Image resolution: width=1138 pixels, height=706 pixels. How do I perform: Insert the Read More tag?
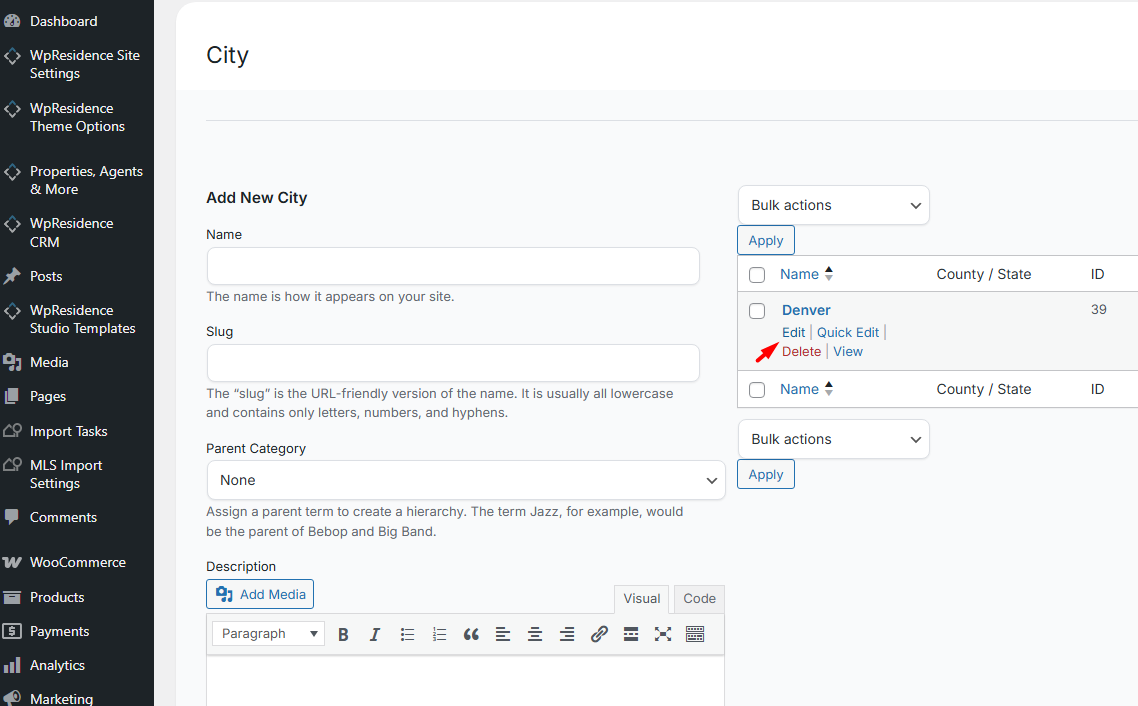tap(631, 634)
